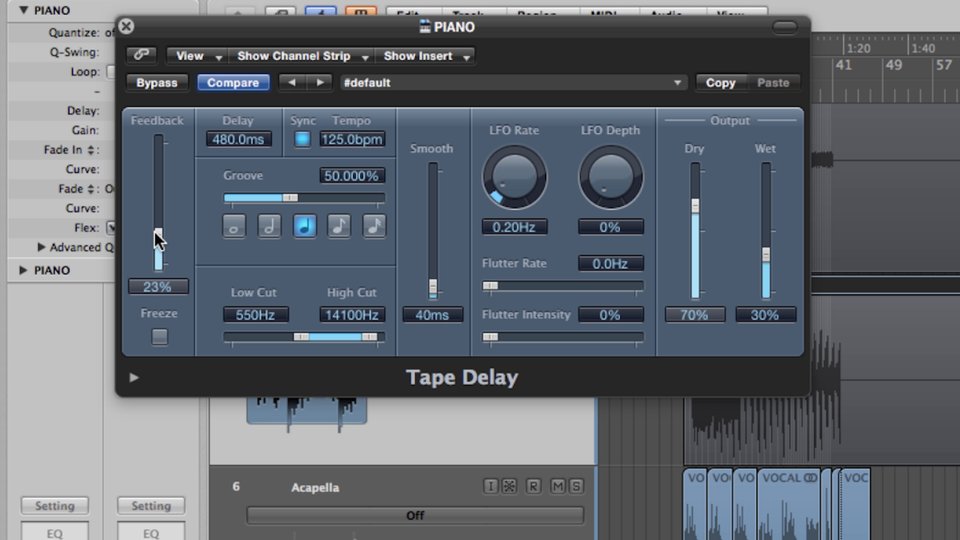Click the Low Cut filter slider handle
960x540 pixels.
pyautogui.click(x=301, y=337)
